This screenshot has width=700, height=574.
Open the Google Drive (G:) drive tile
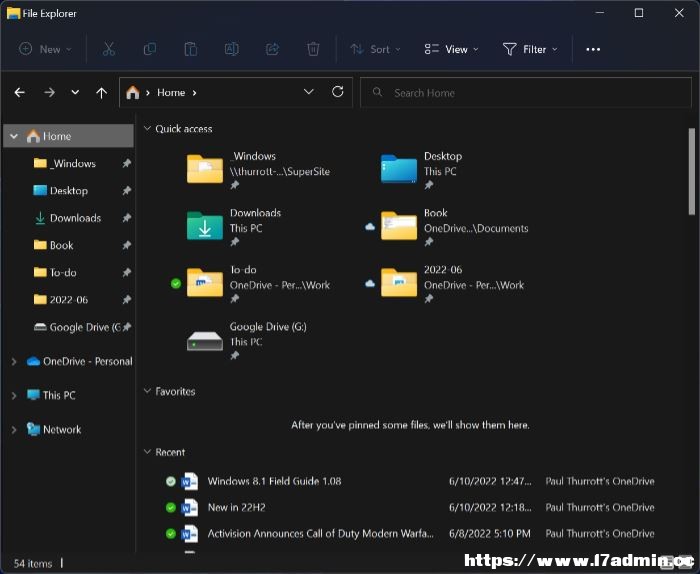point(205,341)
